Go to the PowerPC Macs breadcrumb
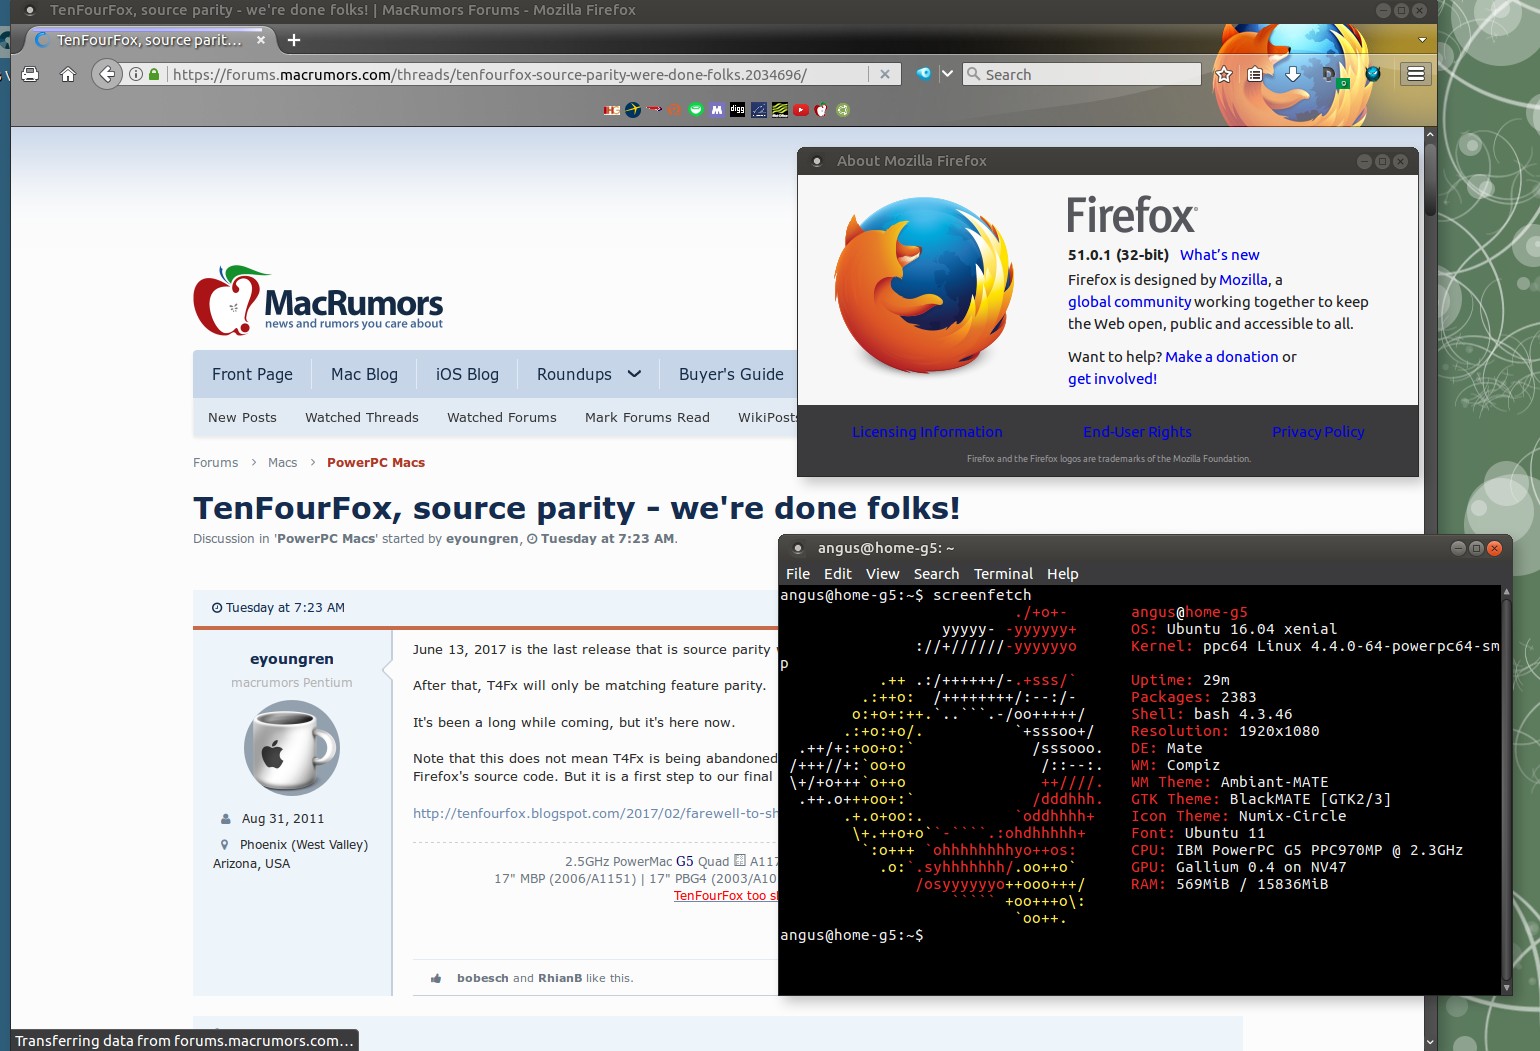This screenshot has height=1051, width=1540. pos(376,463)
